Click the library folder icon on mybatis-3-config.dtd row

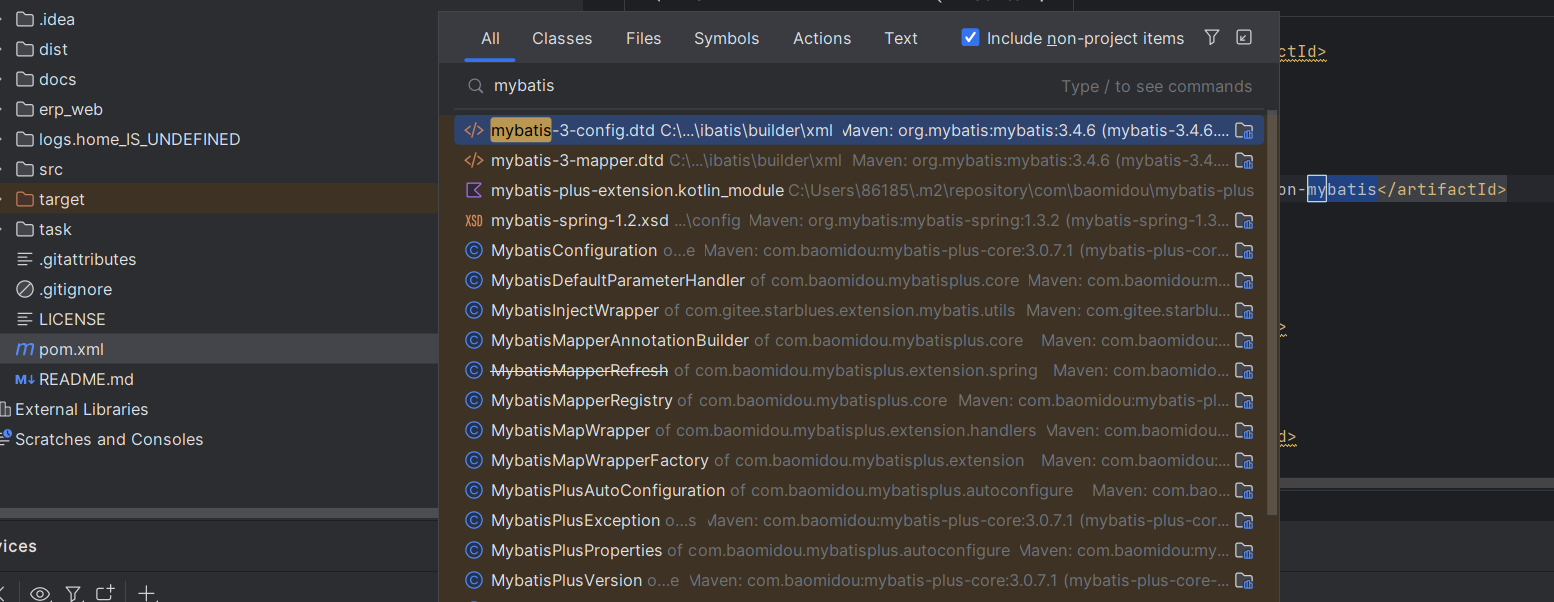coord(1244,130)
